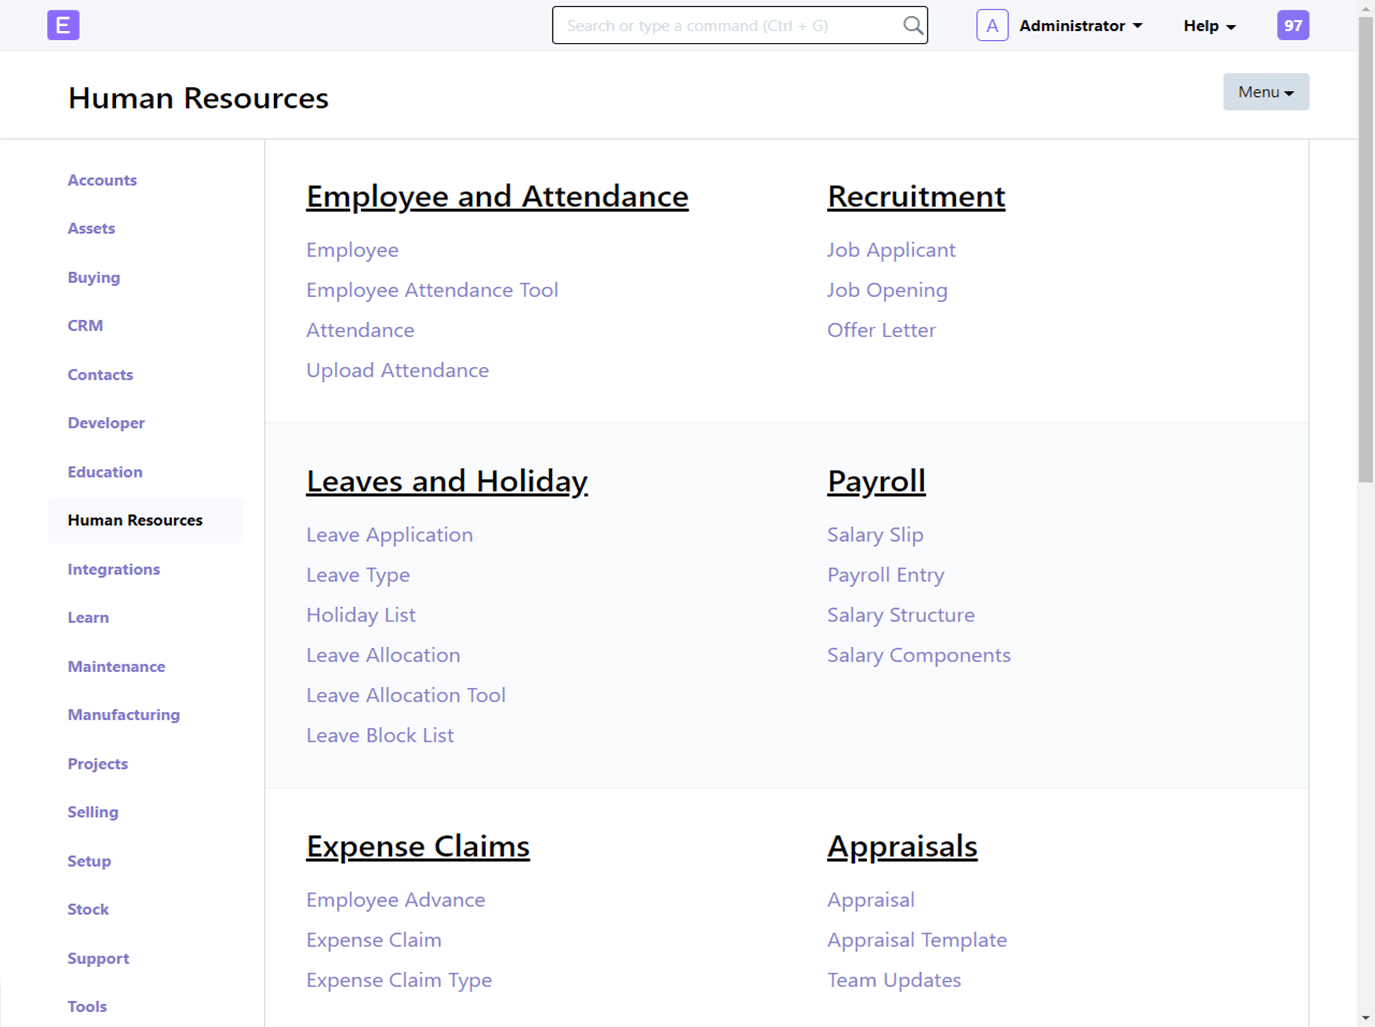
Task: Open the Appraisal Template list
Action: (917, 939)
